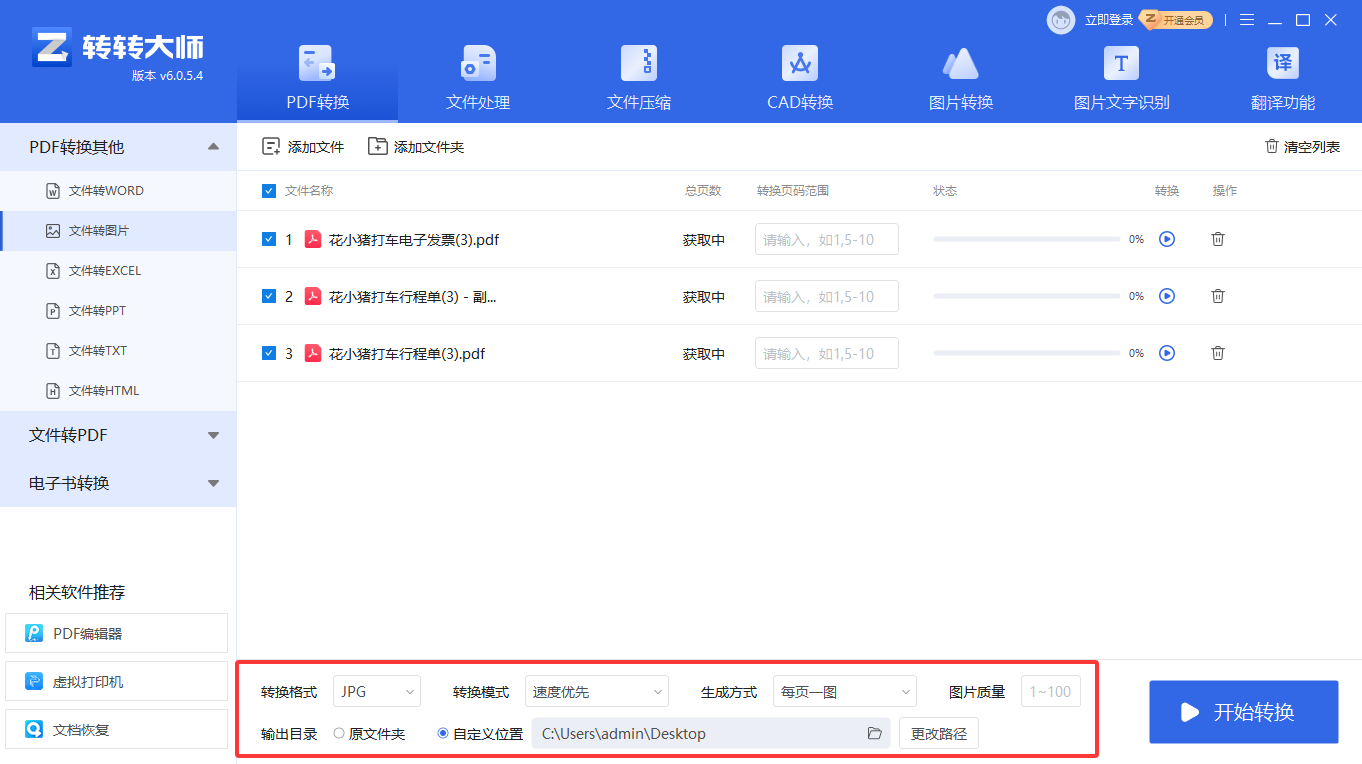The width and height of the screenshot is (1362, 764).
Task: Open 虚拟打印机 recommended software
Action: pos(117,681)
